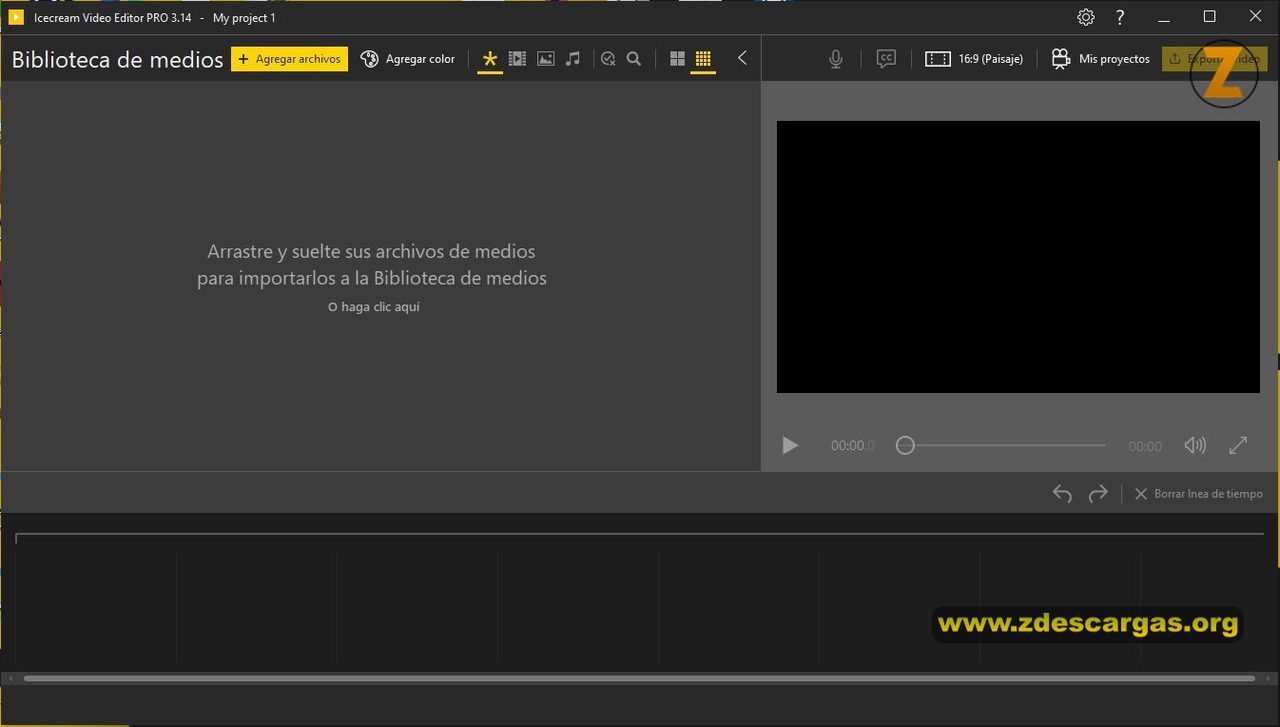Image resolution: width=1280 pixels, height=727 pixels.
Task: Open the help question mark
Action: click(1120, 17)
